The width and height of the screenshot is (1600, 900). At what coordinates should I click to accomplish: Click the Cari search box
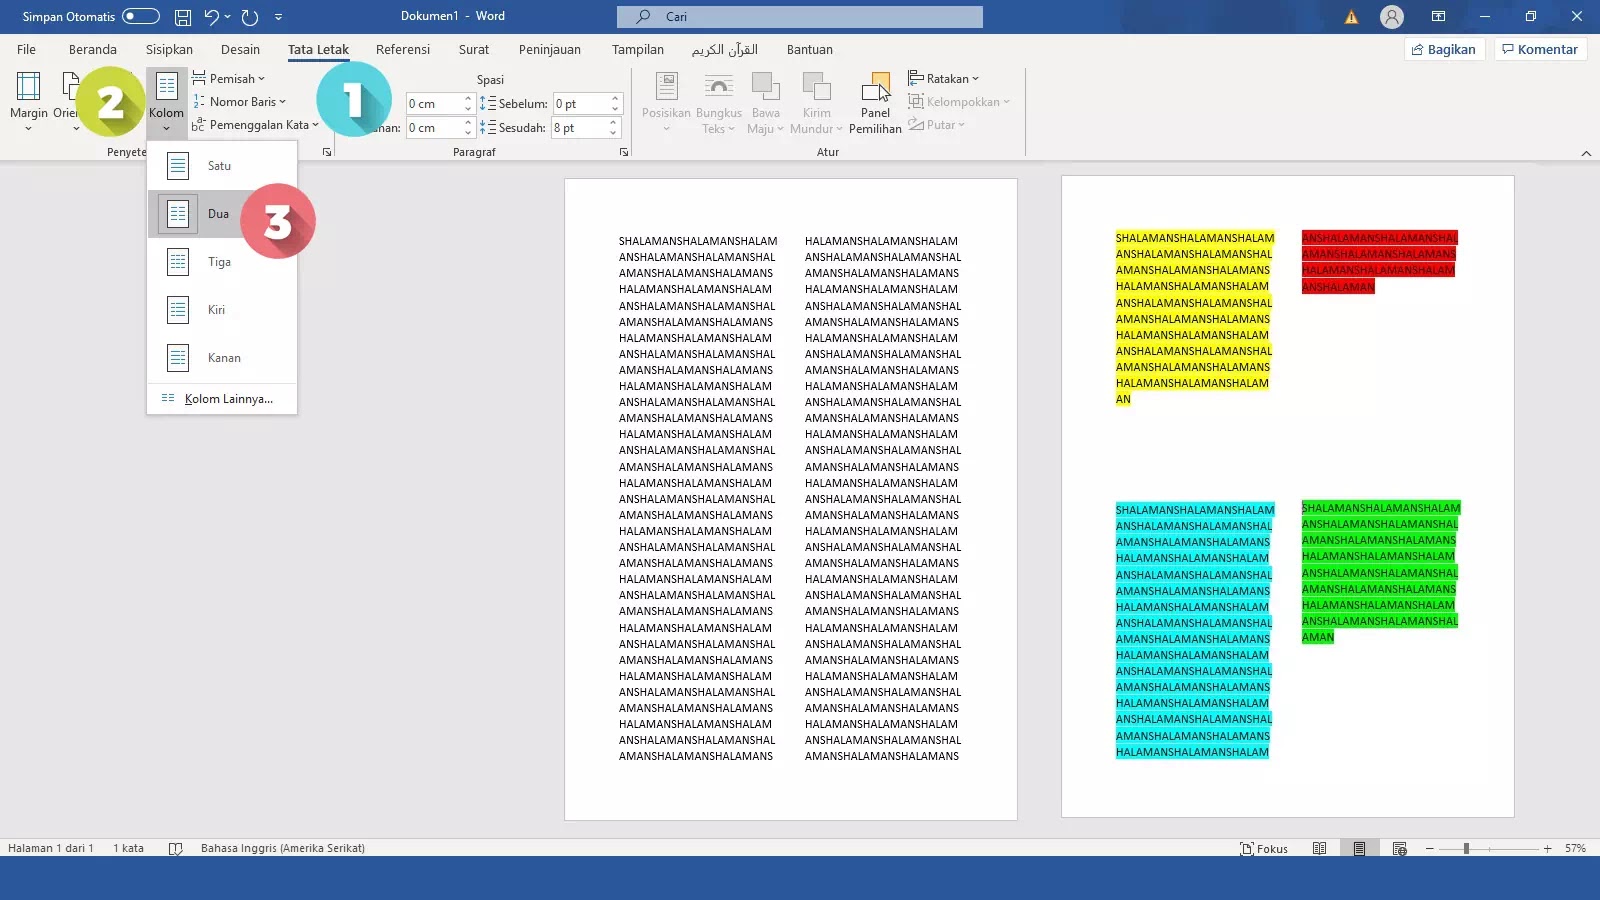coord(800,17)
